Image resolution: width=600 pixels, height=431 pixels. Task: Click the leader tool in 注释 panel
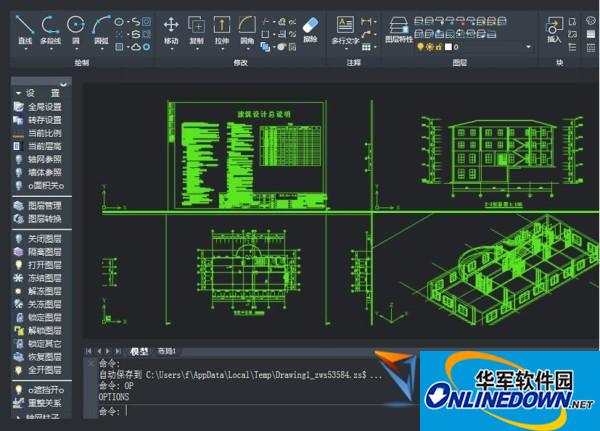pyautogui.click(x=366, y=34)
